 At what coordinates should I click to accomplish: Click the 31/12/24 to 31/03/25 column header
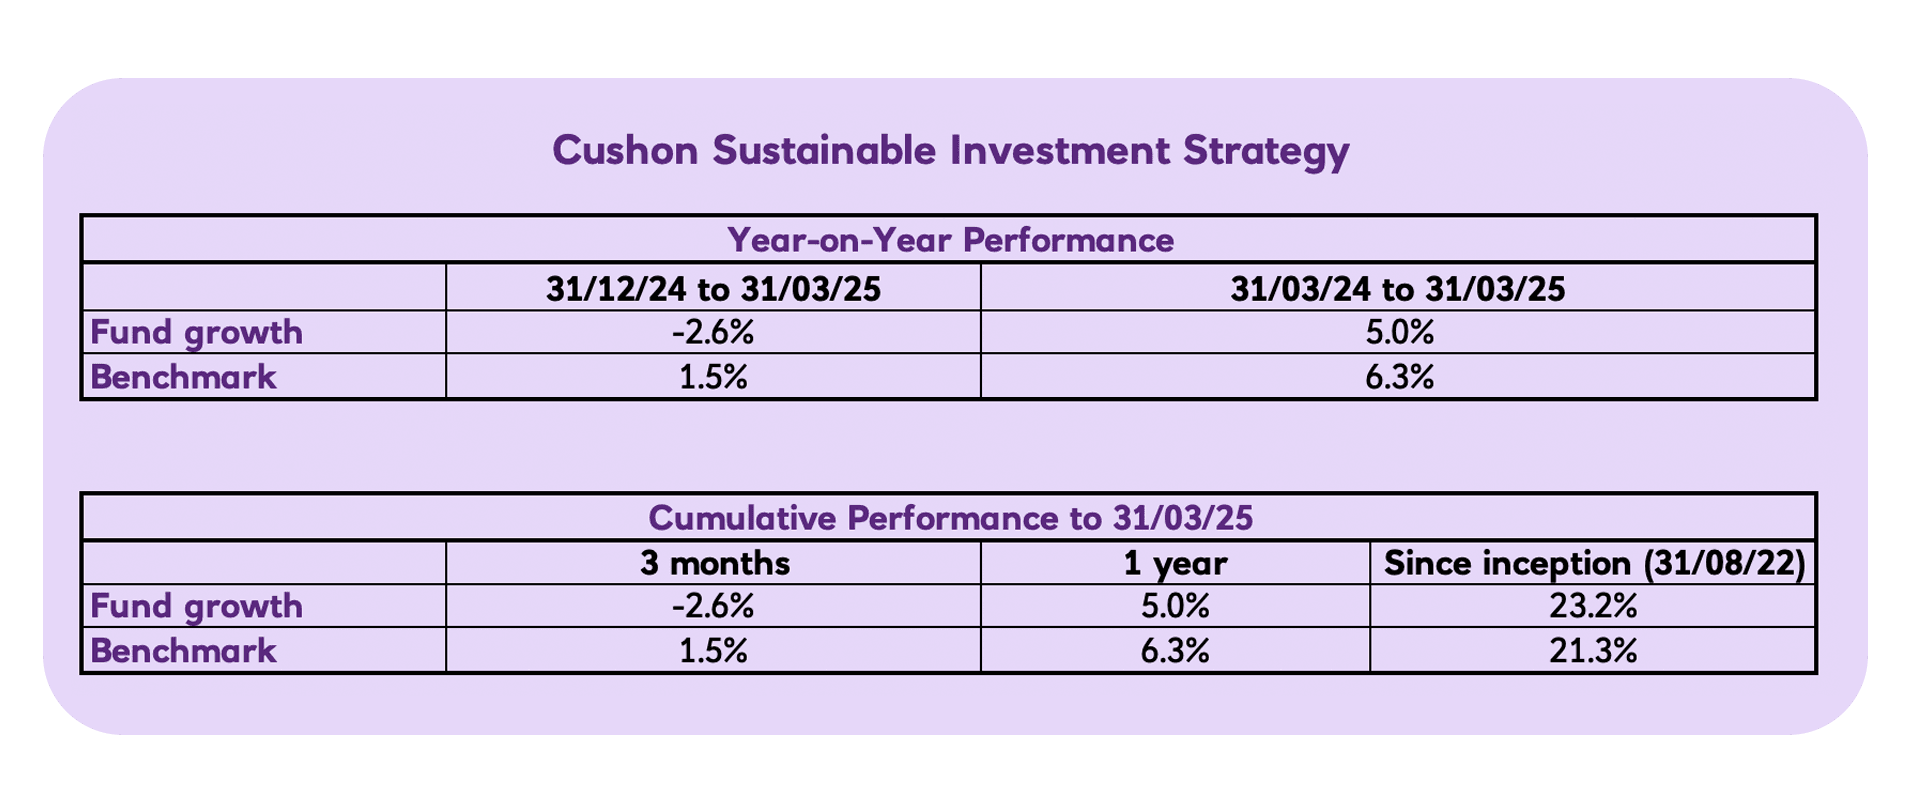pos(713,289)
